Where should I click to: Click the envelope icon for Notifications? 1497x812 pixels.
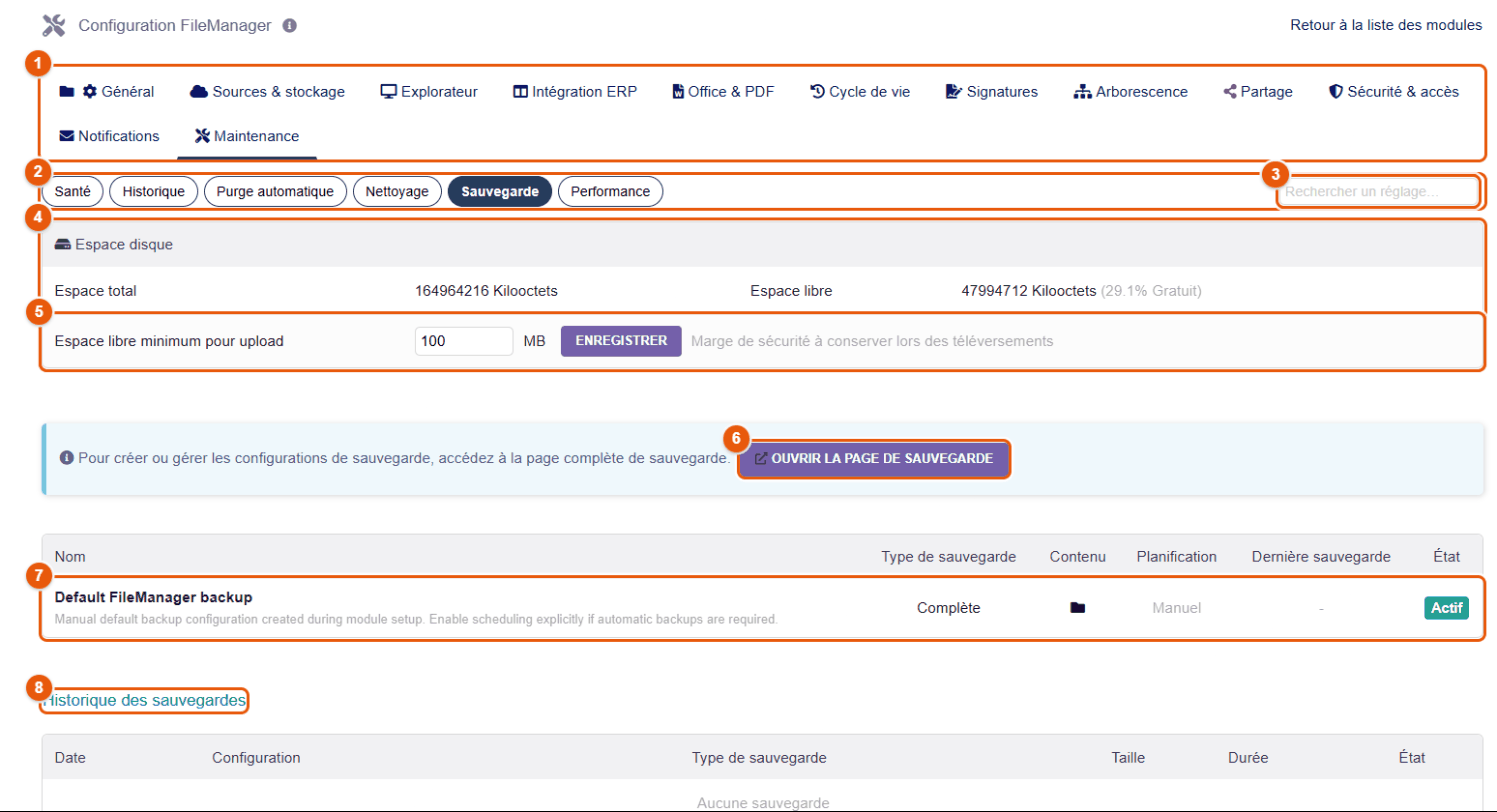click(x=67, y=136)
